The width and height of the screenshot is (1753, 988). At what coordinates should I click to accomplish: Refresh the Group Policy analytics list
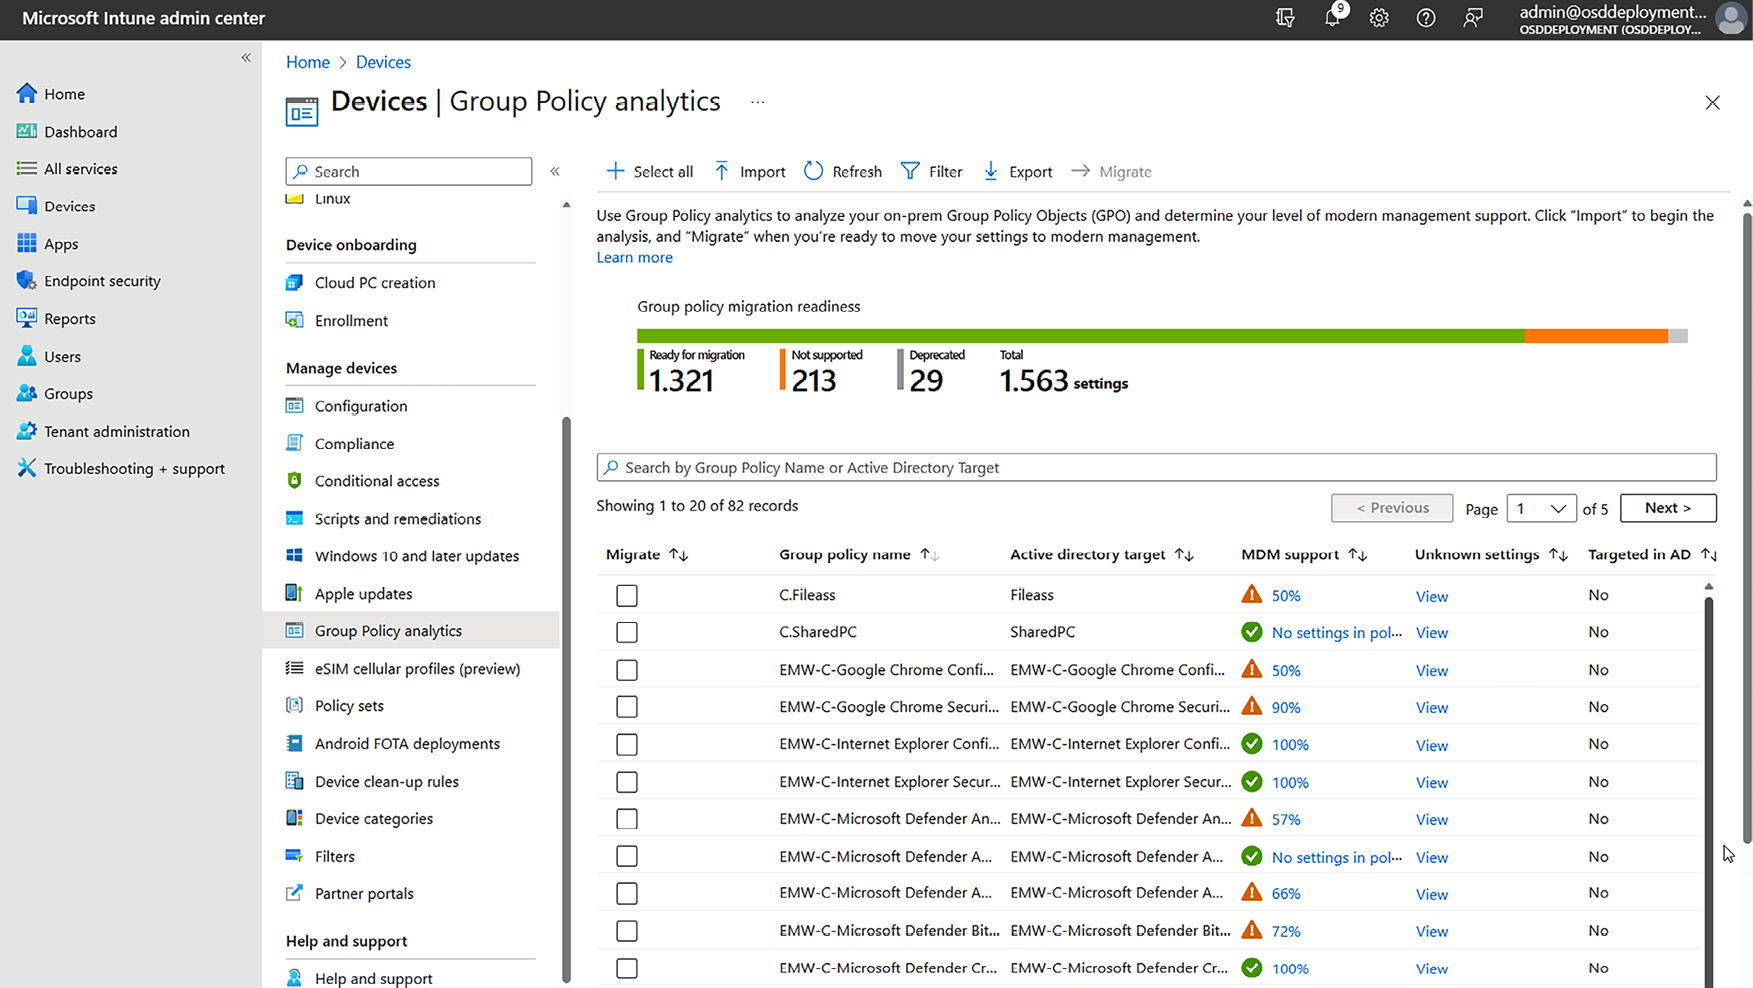(843, 171)
